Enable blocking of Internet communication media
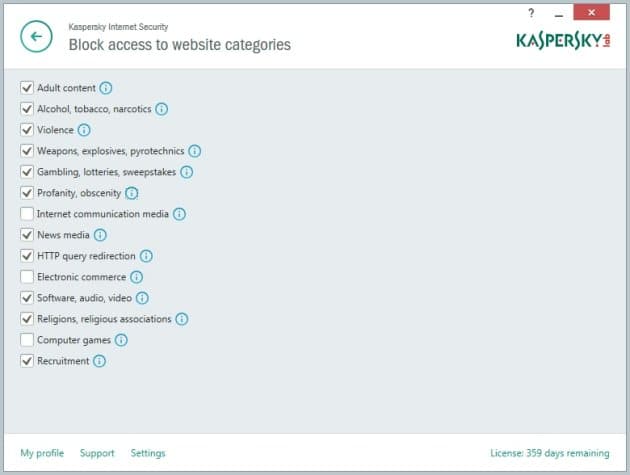The width and height of the screenshot is (630, 475). (x=27, y=213)
